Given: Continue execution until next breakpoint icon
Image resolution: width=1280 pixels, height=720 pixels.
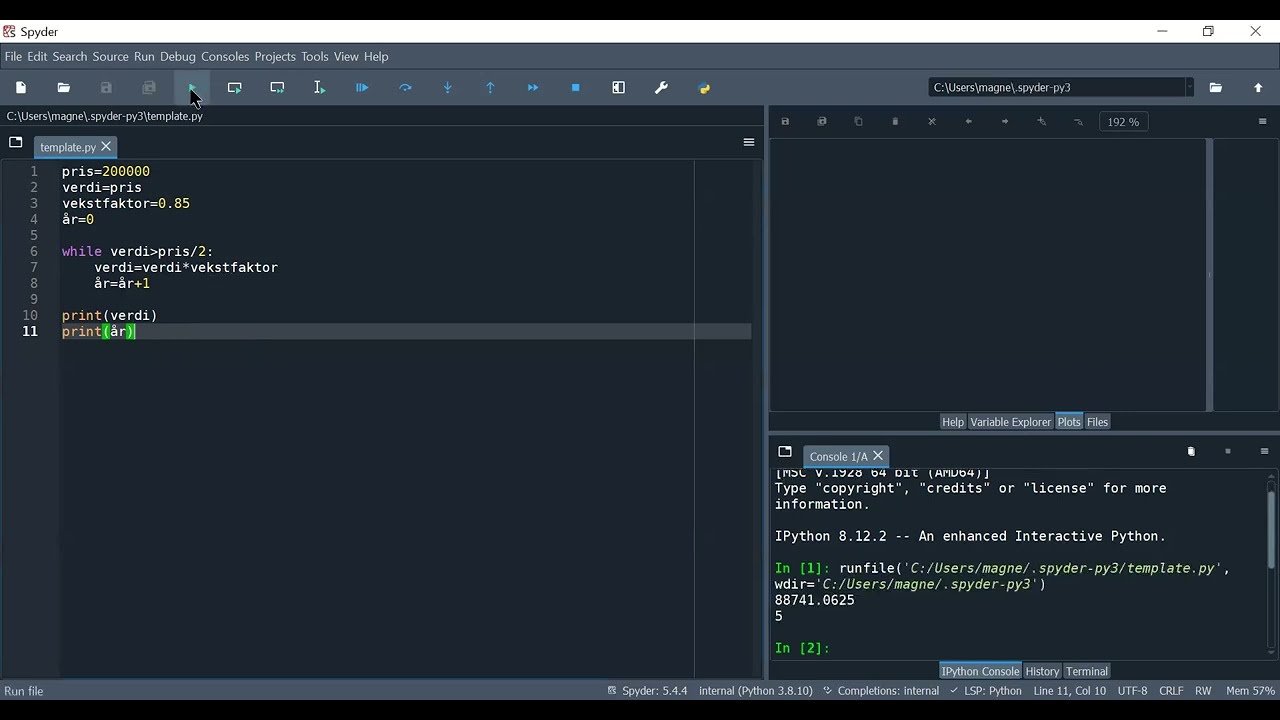Looking at the screenshot, I should point(534,88).
